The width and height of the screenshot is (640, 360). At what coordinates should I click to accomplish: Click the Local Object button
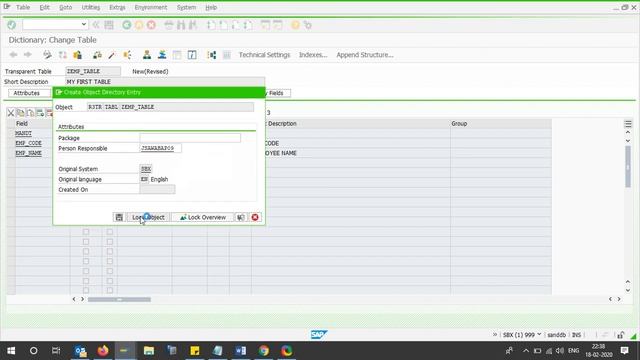tap(148, 217)
